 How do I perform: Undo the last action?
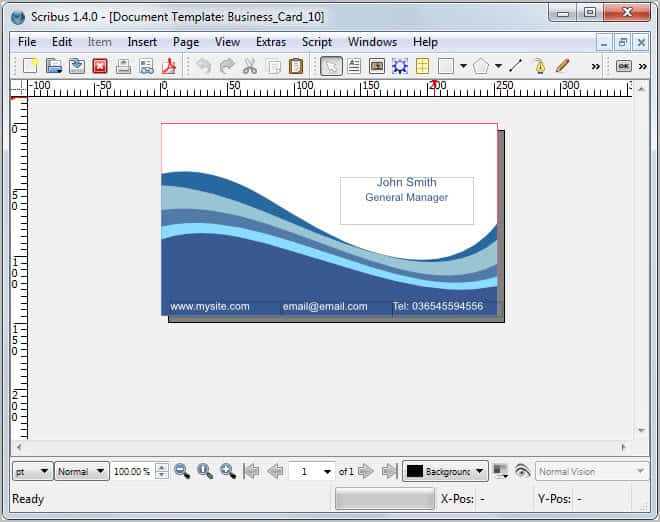(x=204, y=66)
